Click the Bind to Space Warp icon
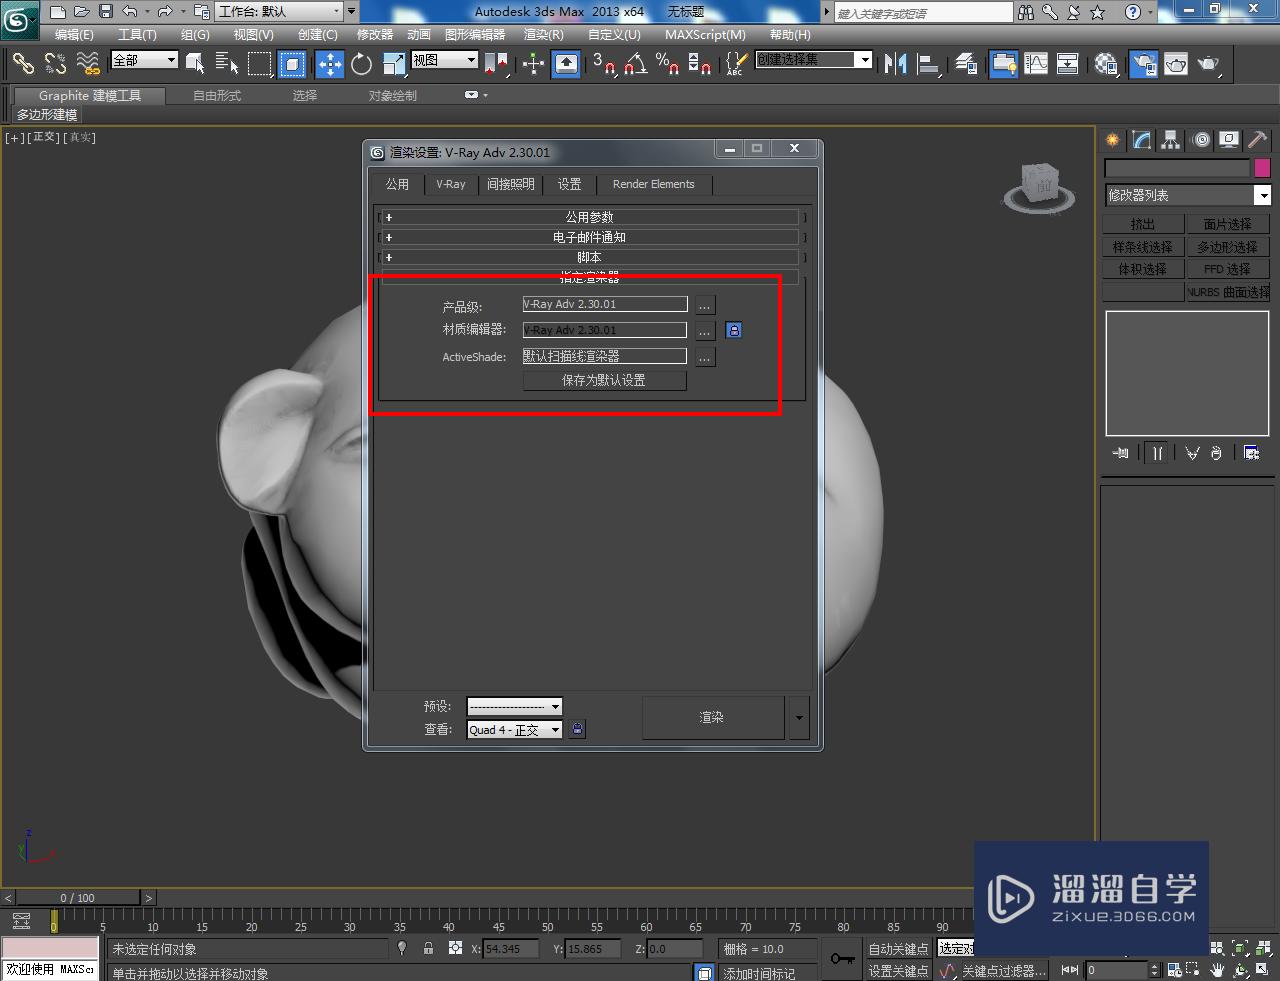Viewport: 1280px width, 981px height. click(x=88, y=64)
